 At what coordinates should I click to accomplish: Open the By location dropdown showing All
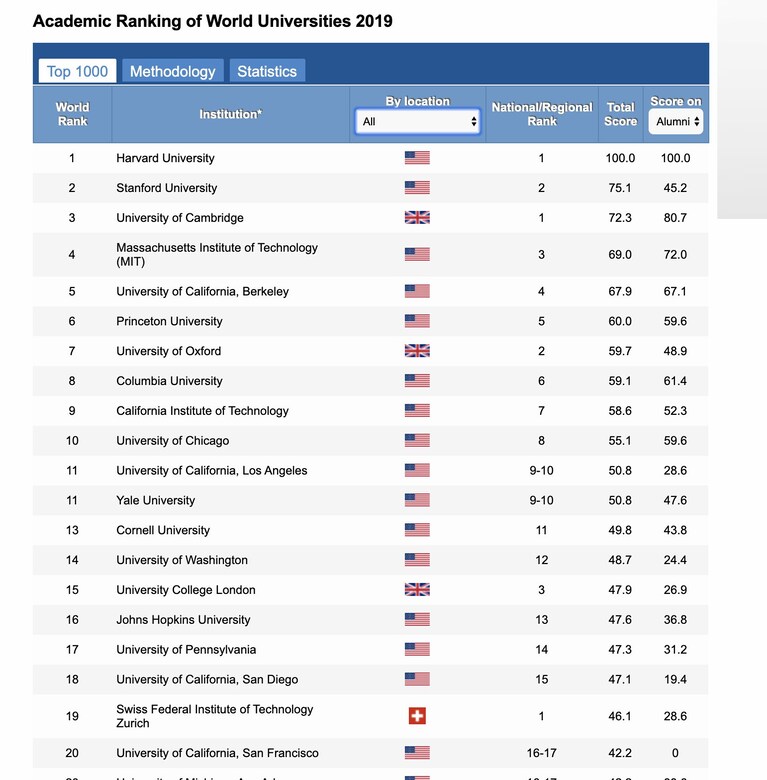417,121
